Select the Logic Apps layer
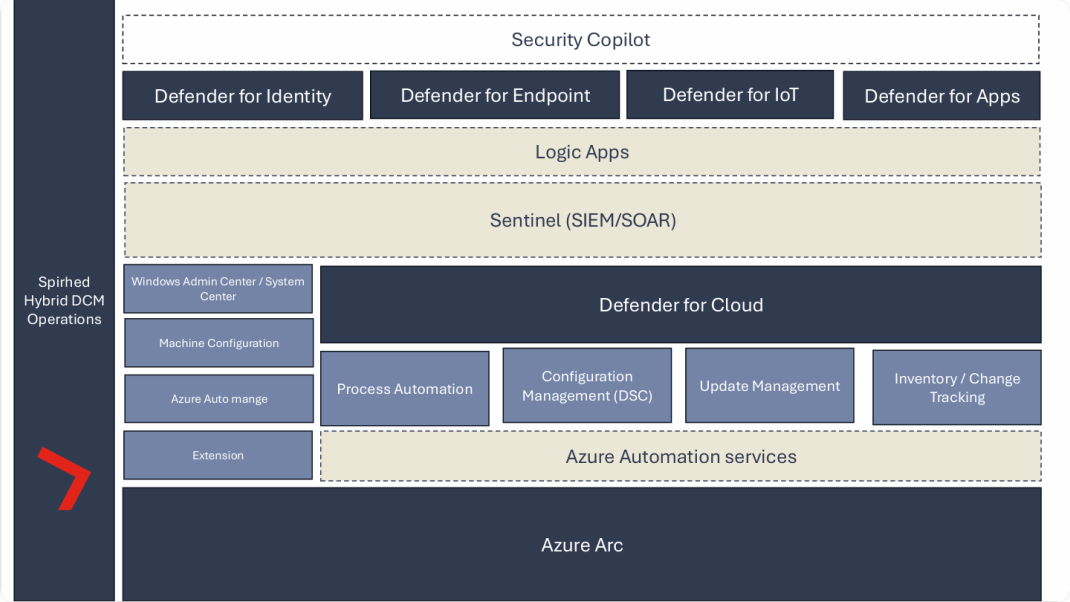Image resolution: width=1070 pixels, height=602 pixels. pyautogui.click(x=581, y=152)
